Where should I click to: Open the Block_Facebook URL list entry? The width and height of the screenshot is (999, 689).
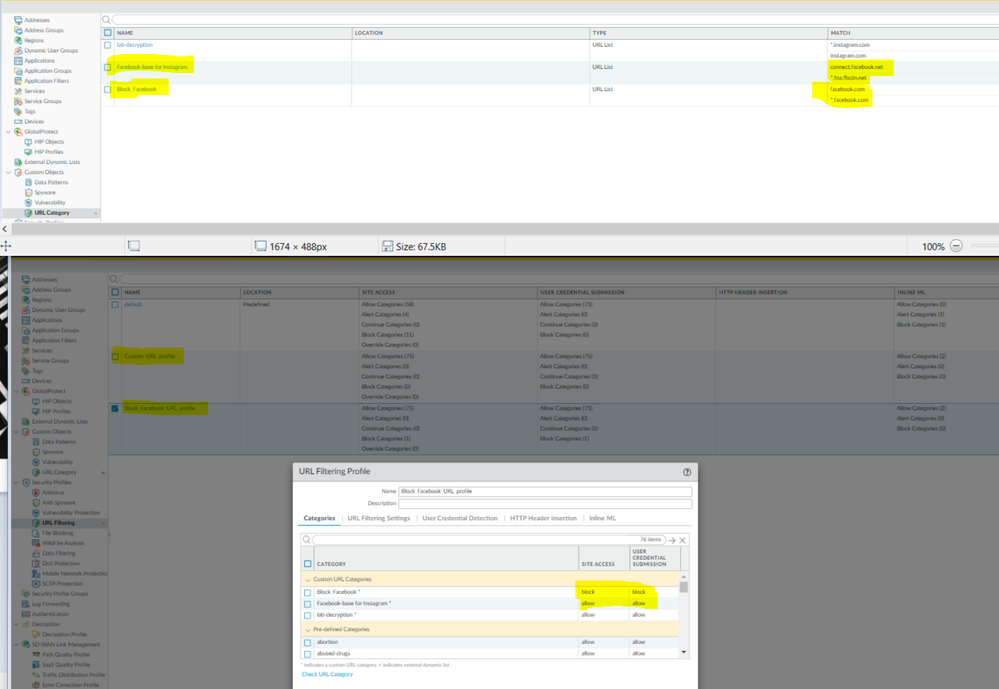point(137,89)
